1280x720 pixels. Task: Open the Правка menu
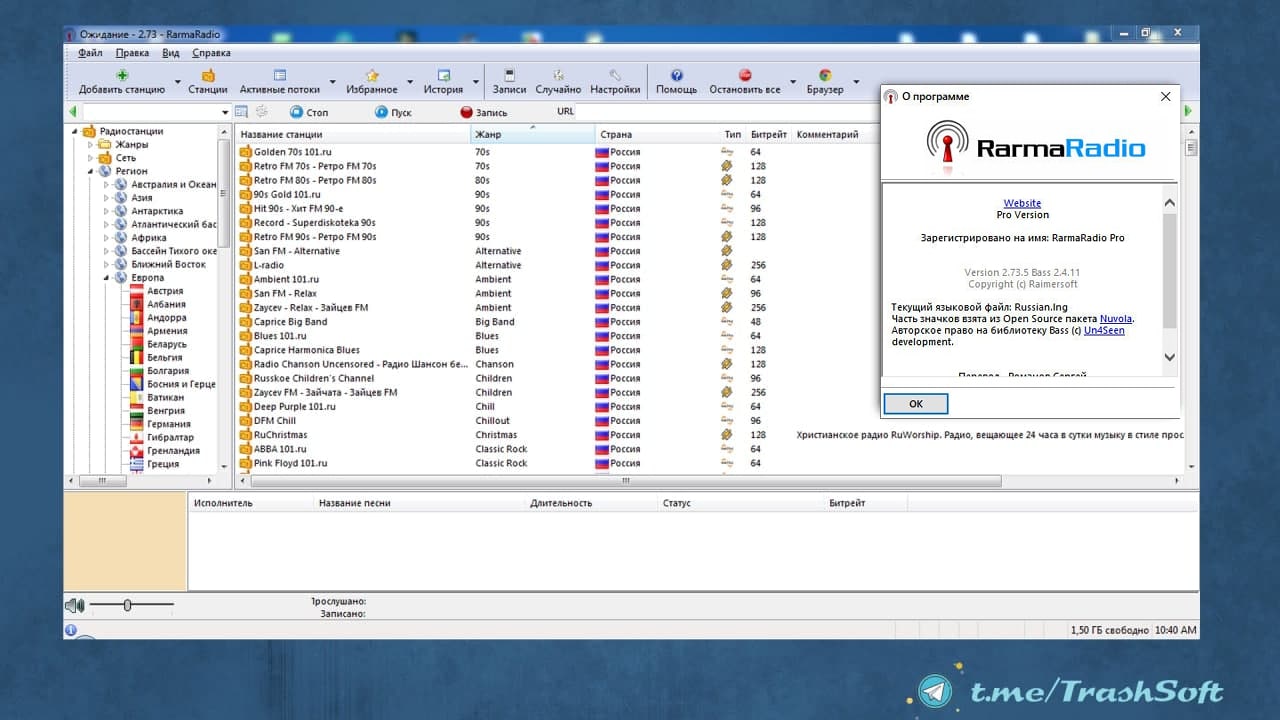tap(132, 53)
